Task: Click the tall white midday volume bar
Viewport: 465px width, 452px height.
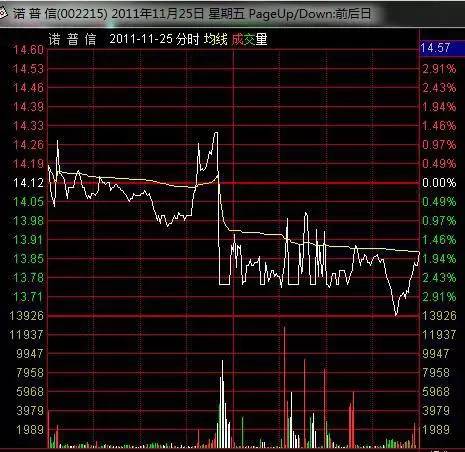Action: click(222, 404)
